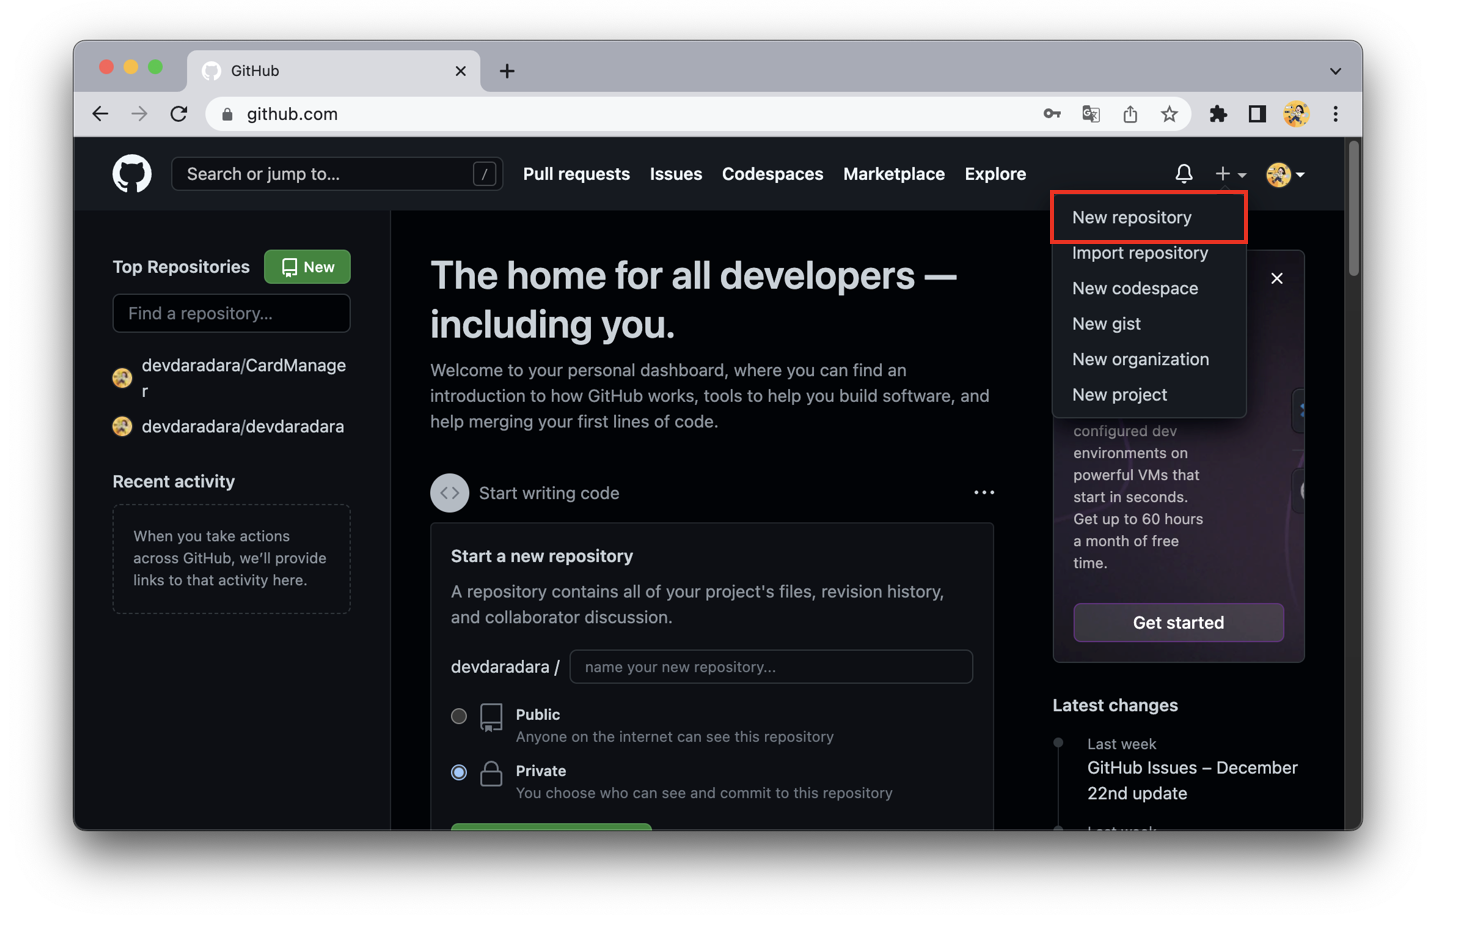Click the GitHub Octocat logo
Screen dimensions: 1484x928
(x=132, y=174)
